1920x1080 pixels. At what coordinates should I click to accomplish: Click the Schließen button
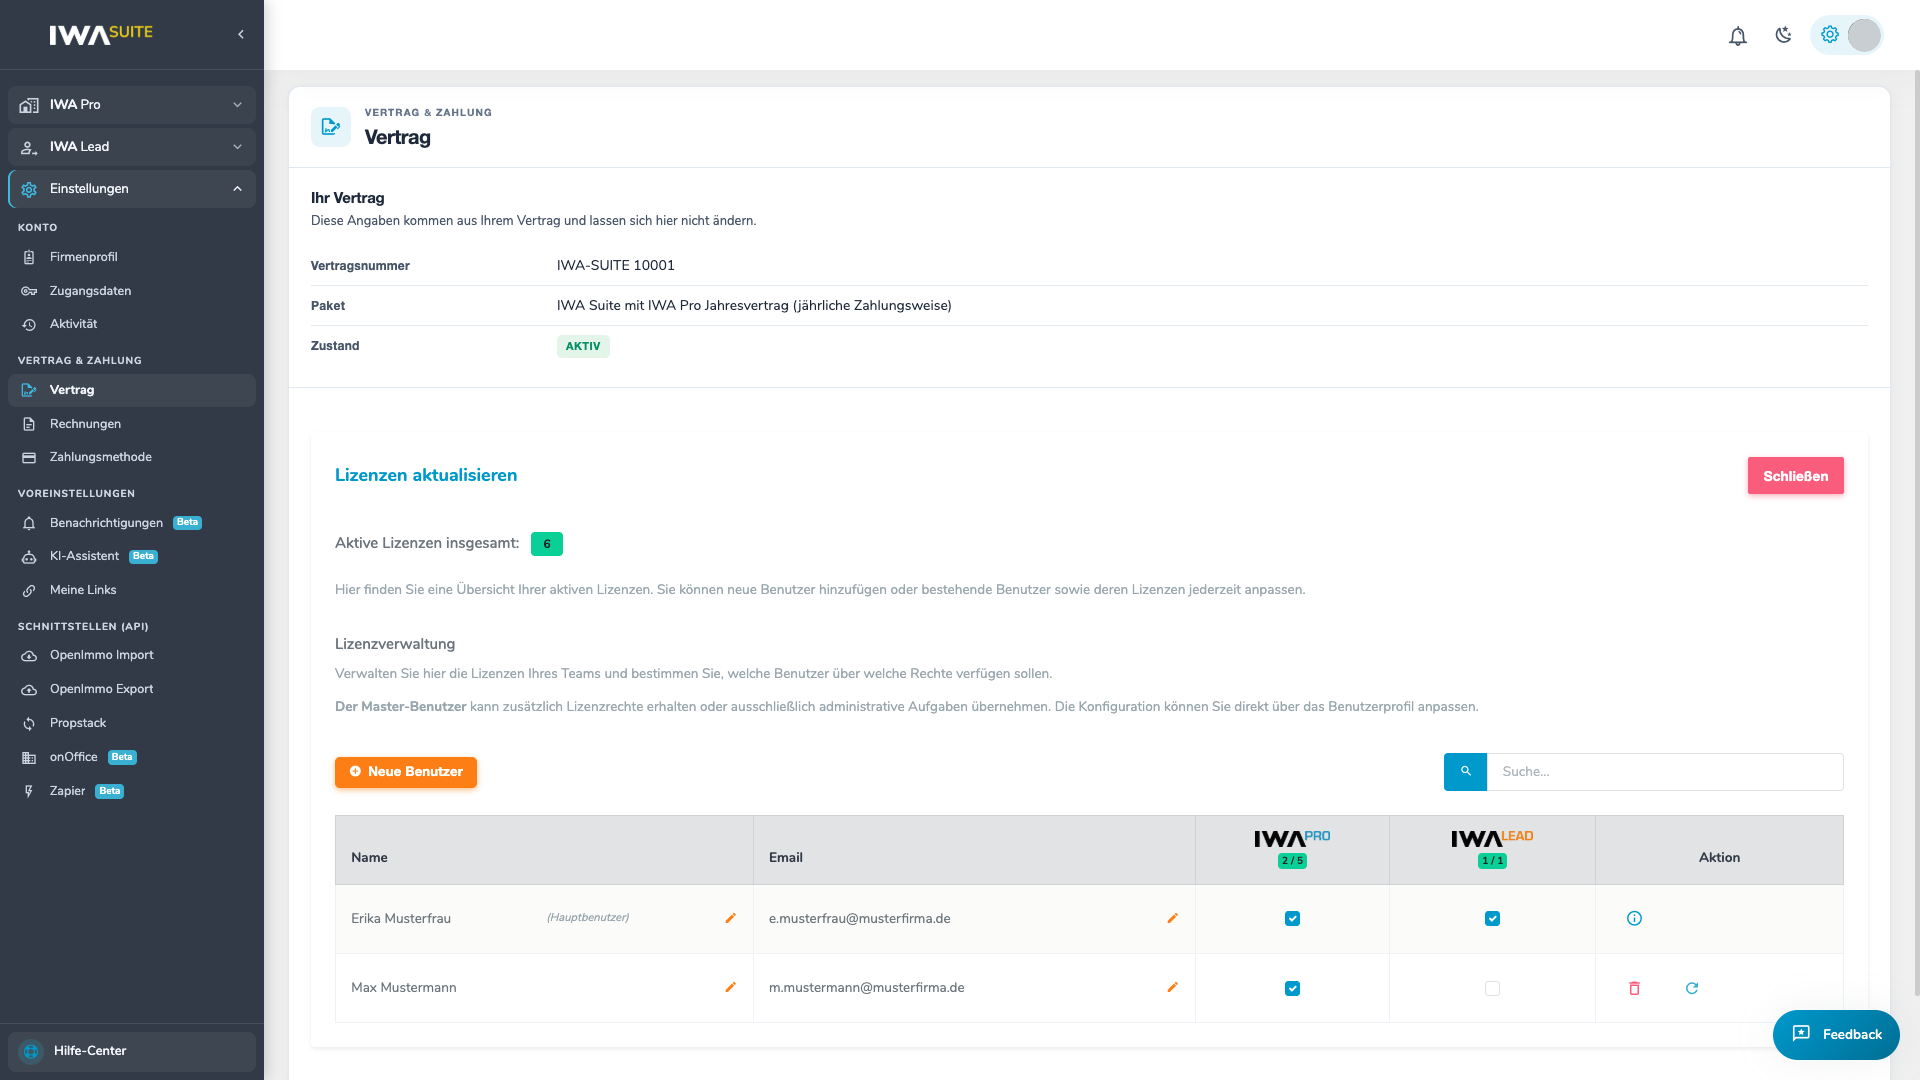(1795, 476)
